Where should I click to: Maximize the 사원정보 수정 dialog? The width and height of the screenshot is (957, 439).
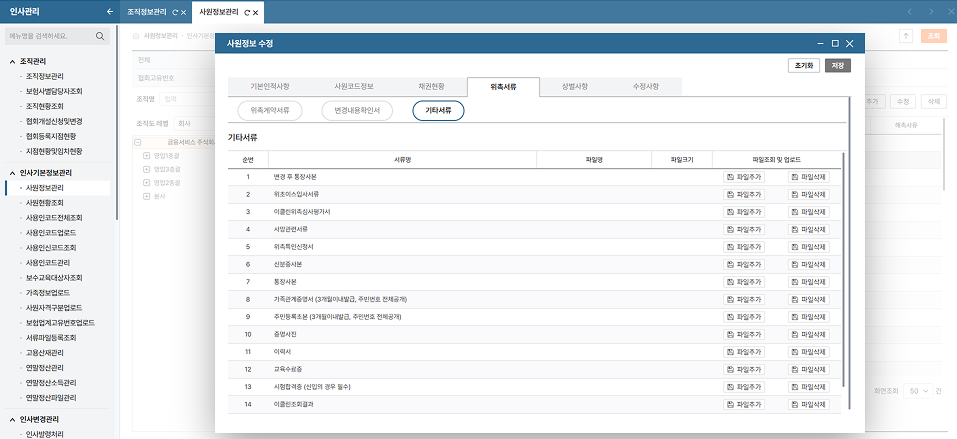tap(835, 44)
